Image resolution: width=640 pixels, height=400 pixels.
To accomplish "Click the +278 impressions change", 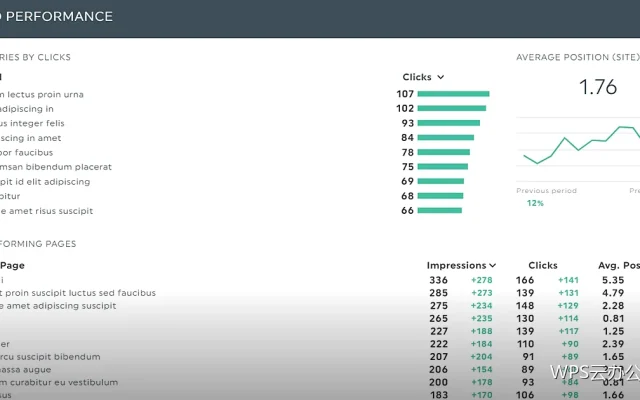I will tap(482, 280).
